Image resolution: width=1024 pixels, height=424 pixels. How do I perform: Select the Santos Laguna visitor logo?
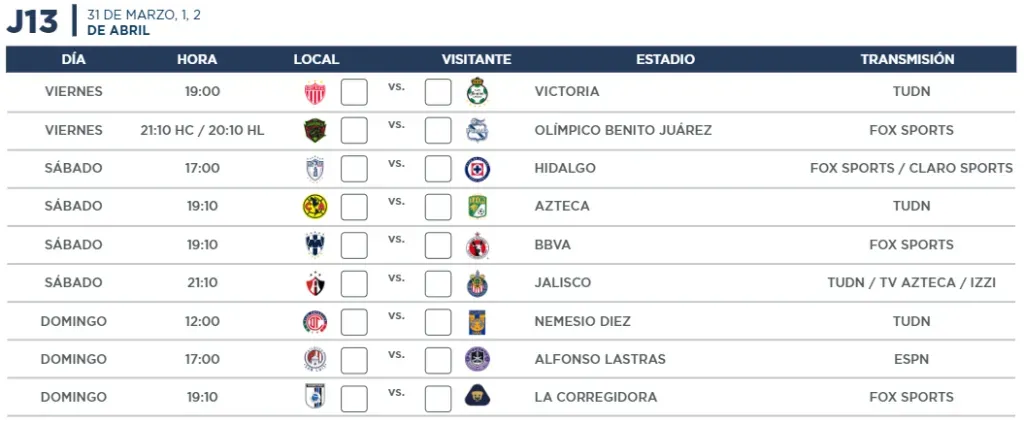click(477, 92)
